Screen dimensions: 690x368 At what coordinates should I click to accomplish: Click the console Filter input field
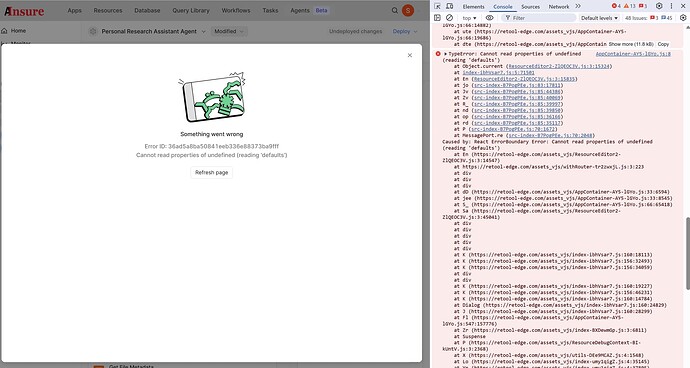coord(539,18)
